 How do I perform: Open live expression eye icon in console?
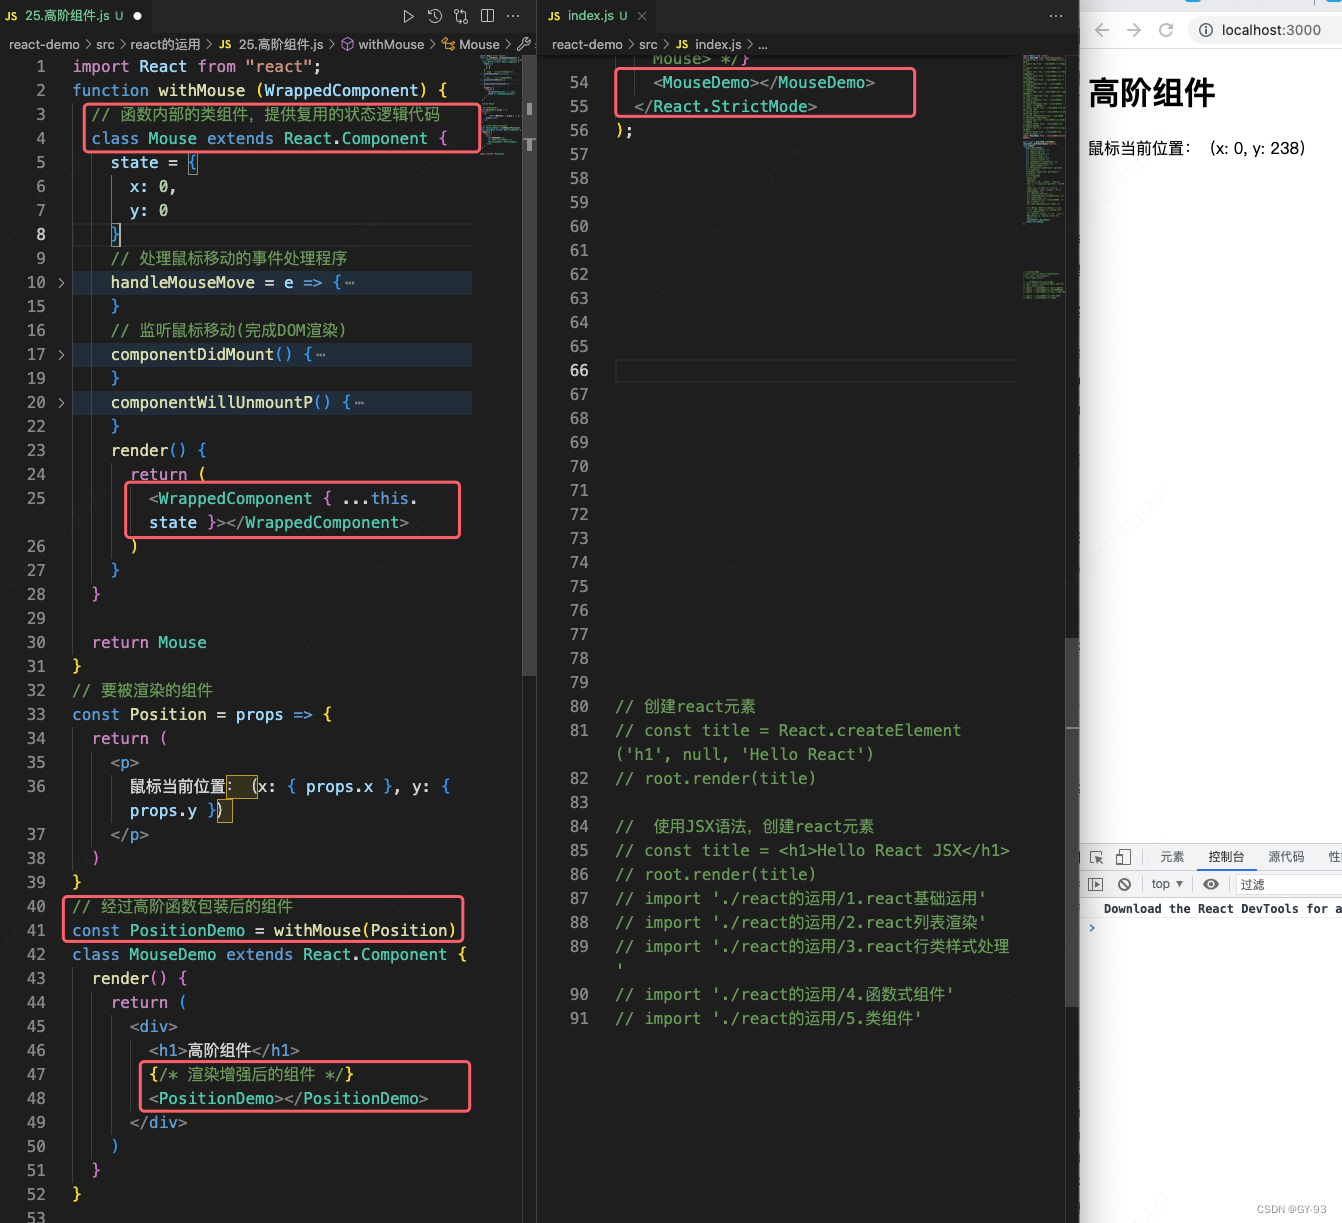pos(1211,884)
